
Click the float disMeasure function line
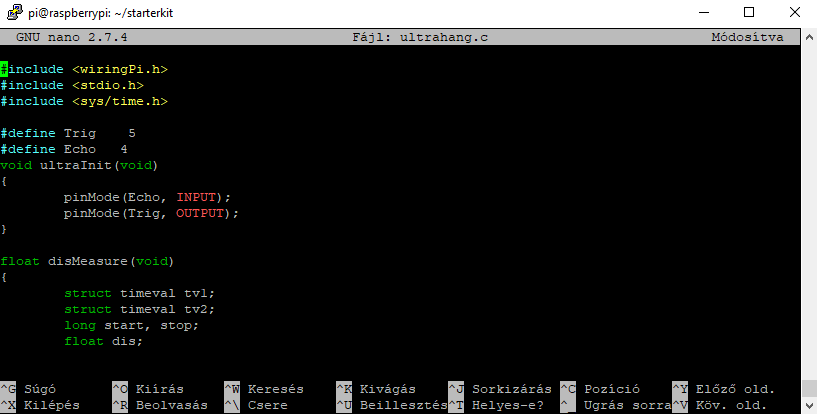[87, 261]
